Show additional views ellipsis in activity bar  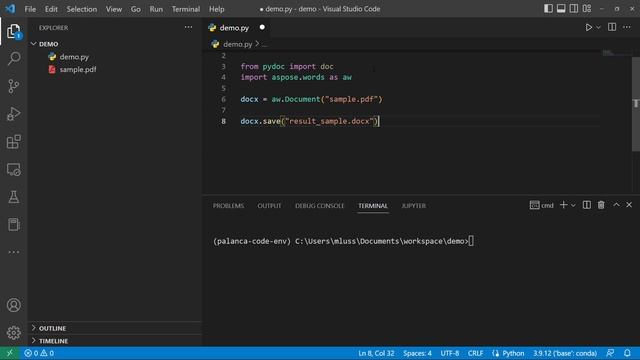pyautogui.click(x=13, y=252)
